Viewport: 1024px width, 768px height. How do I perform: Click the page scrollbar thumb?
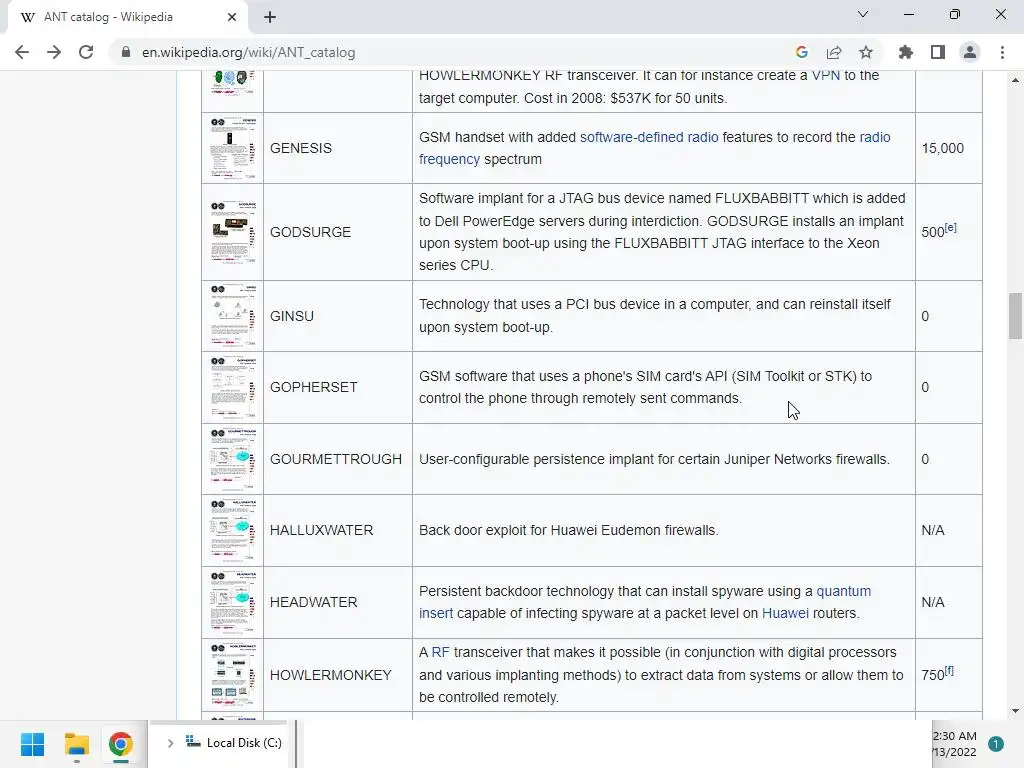1015,316
